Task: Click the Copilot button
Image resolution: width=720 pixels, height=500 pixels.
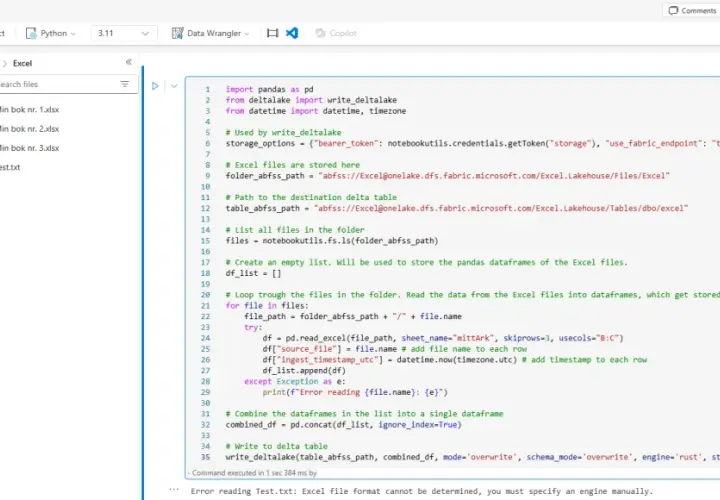Action: click(337, 33)
